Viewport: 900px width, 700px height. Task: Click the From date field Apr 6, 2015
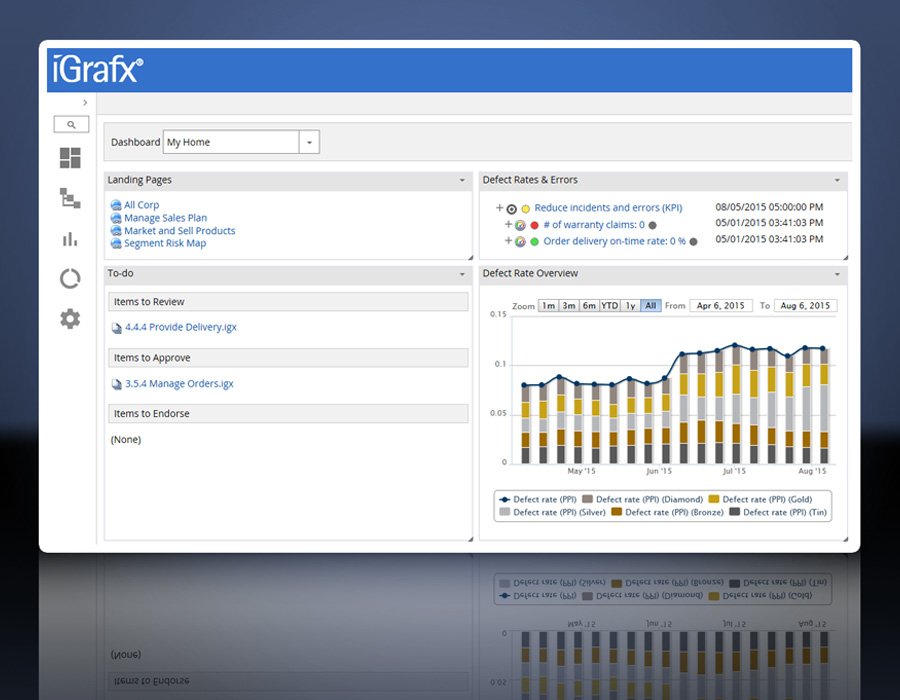(720, 306)
